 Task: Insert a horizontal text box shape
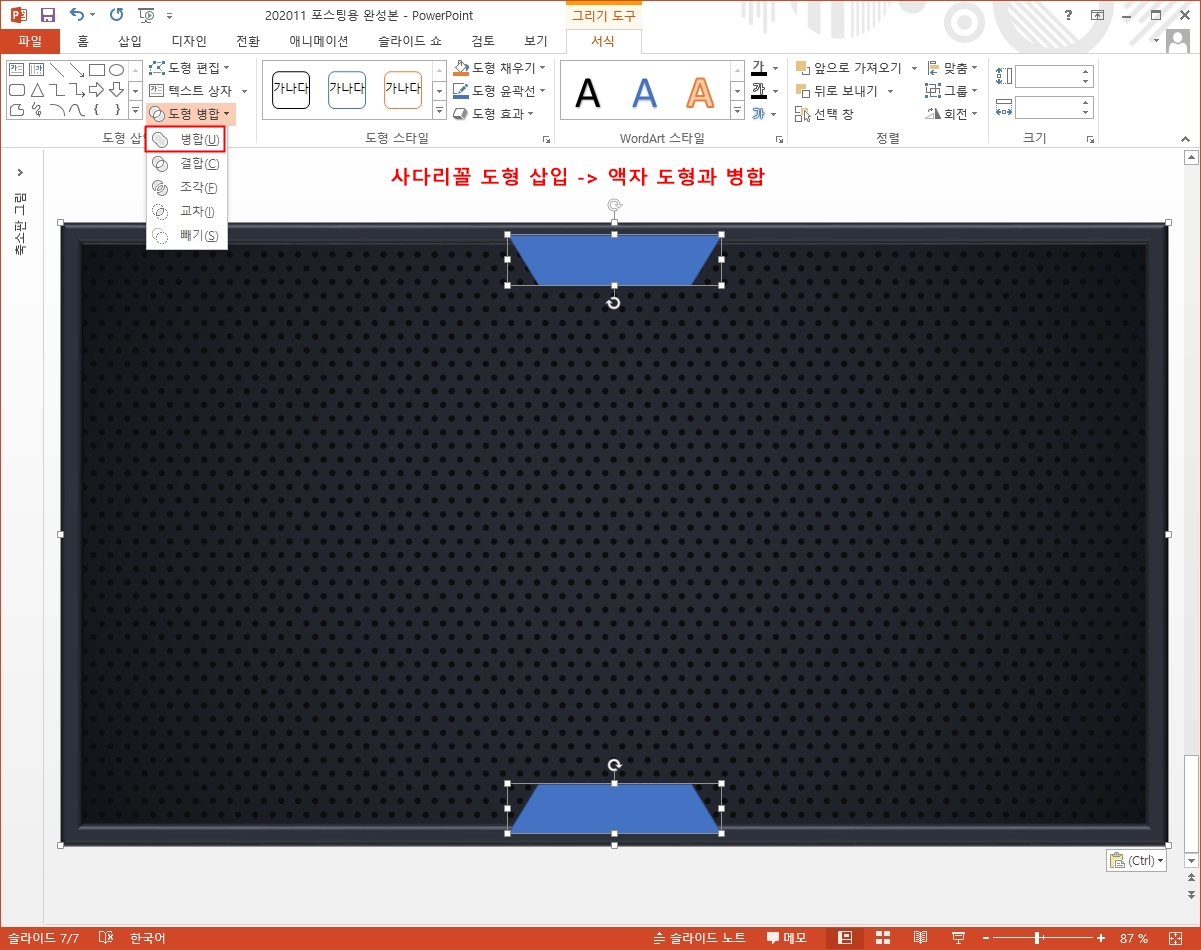[17, 70]
